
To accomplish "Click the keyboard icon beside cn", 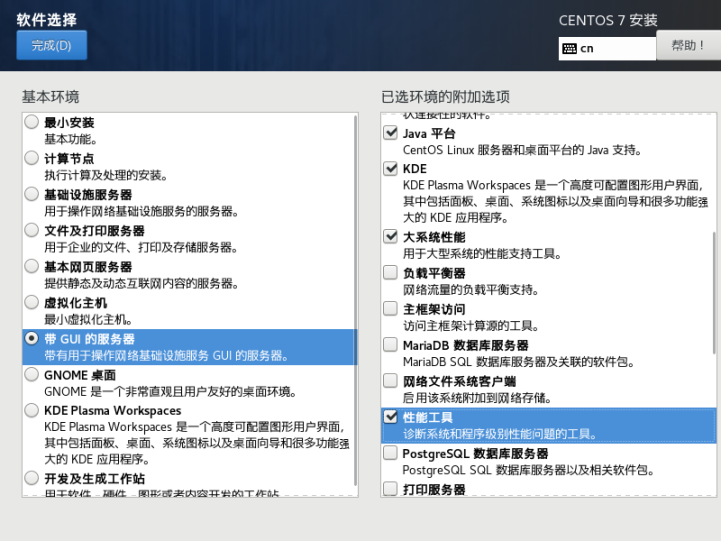I will pyautogui.click(x=569, y=48).
